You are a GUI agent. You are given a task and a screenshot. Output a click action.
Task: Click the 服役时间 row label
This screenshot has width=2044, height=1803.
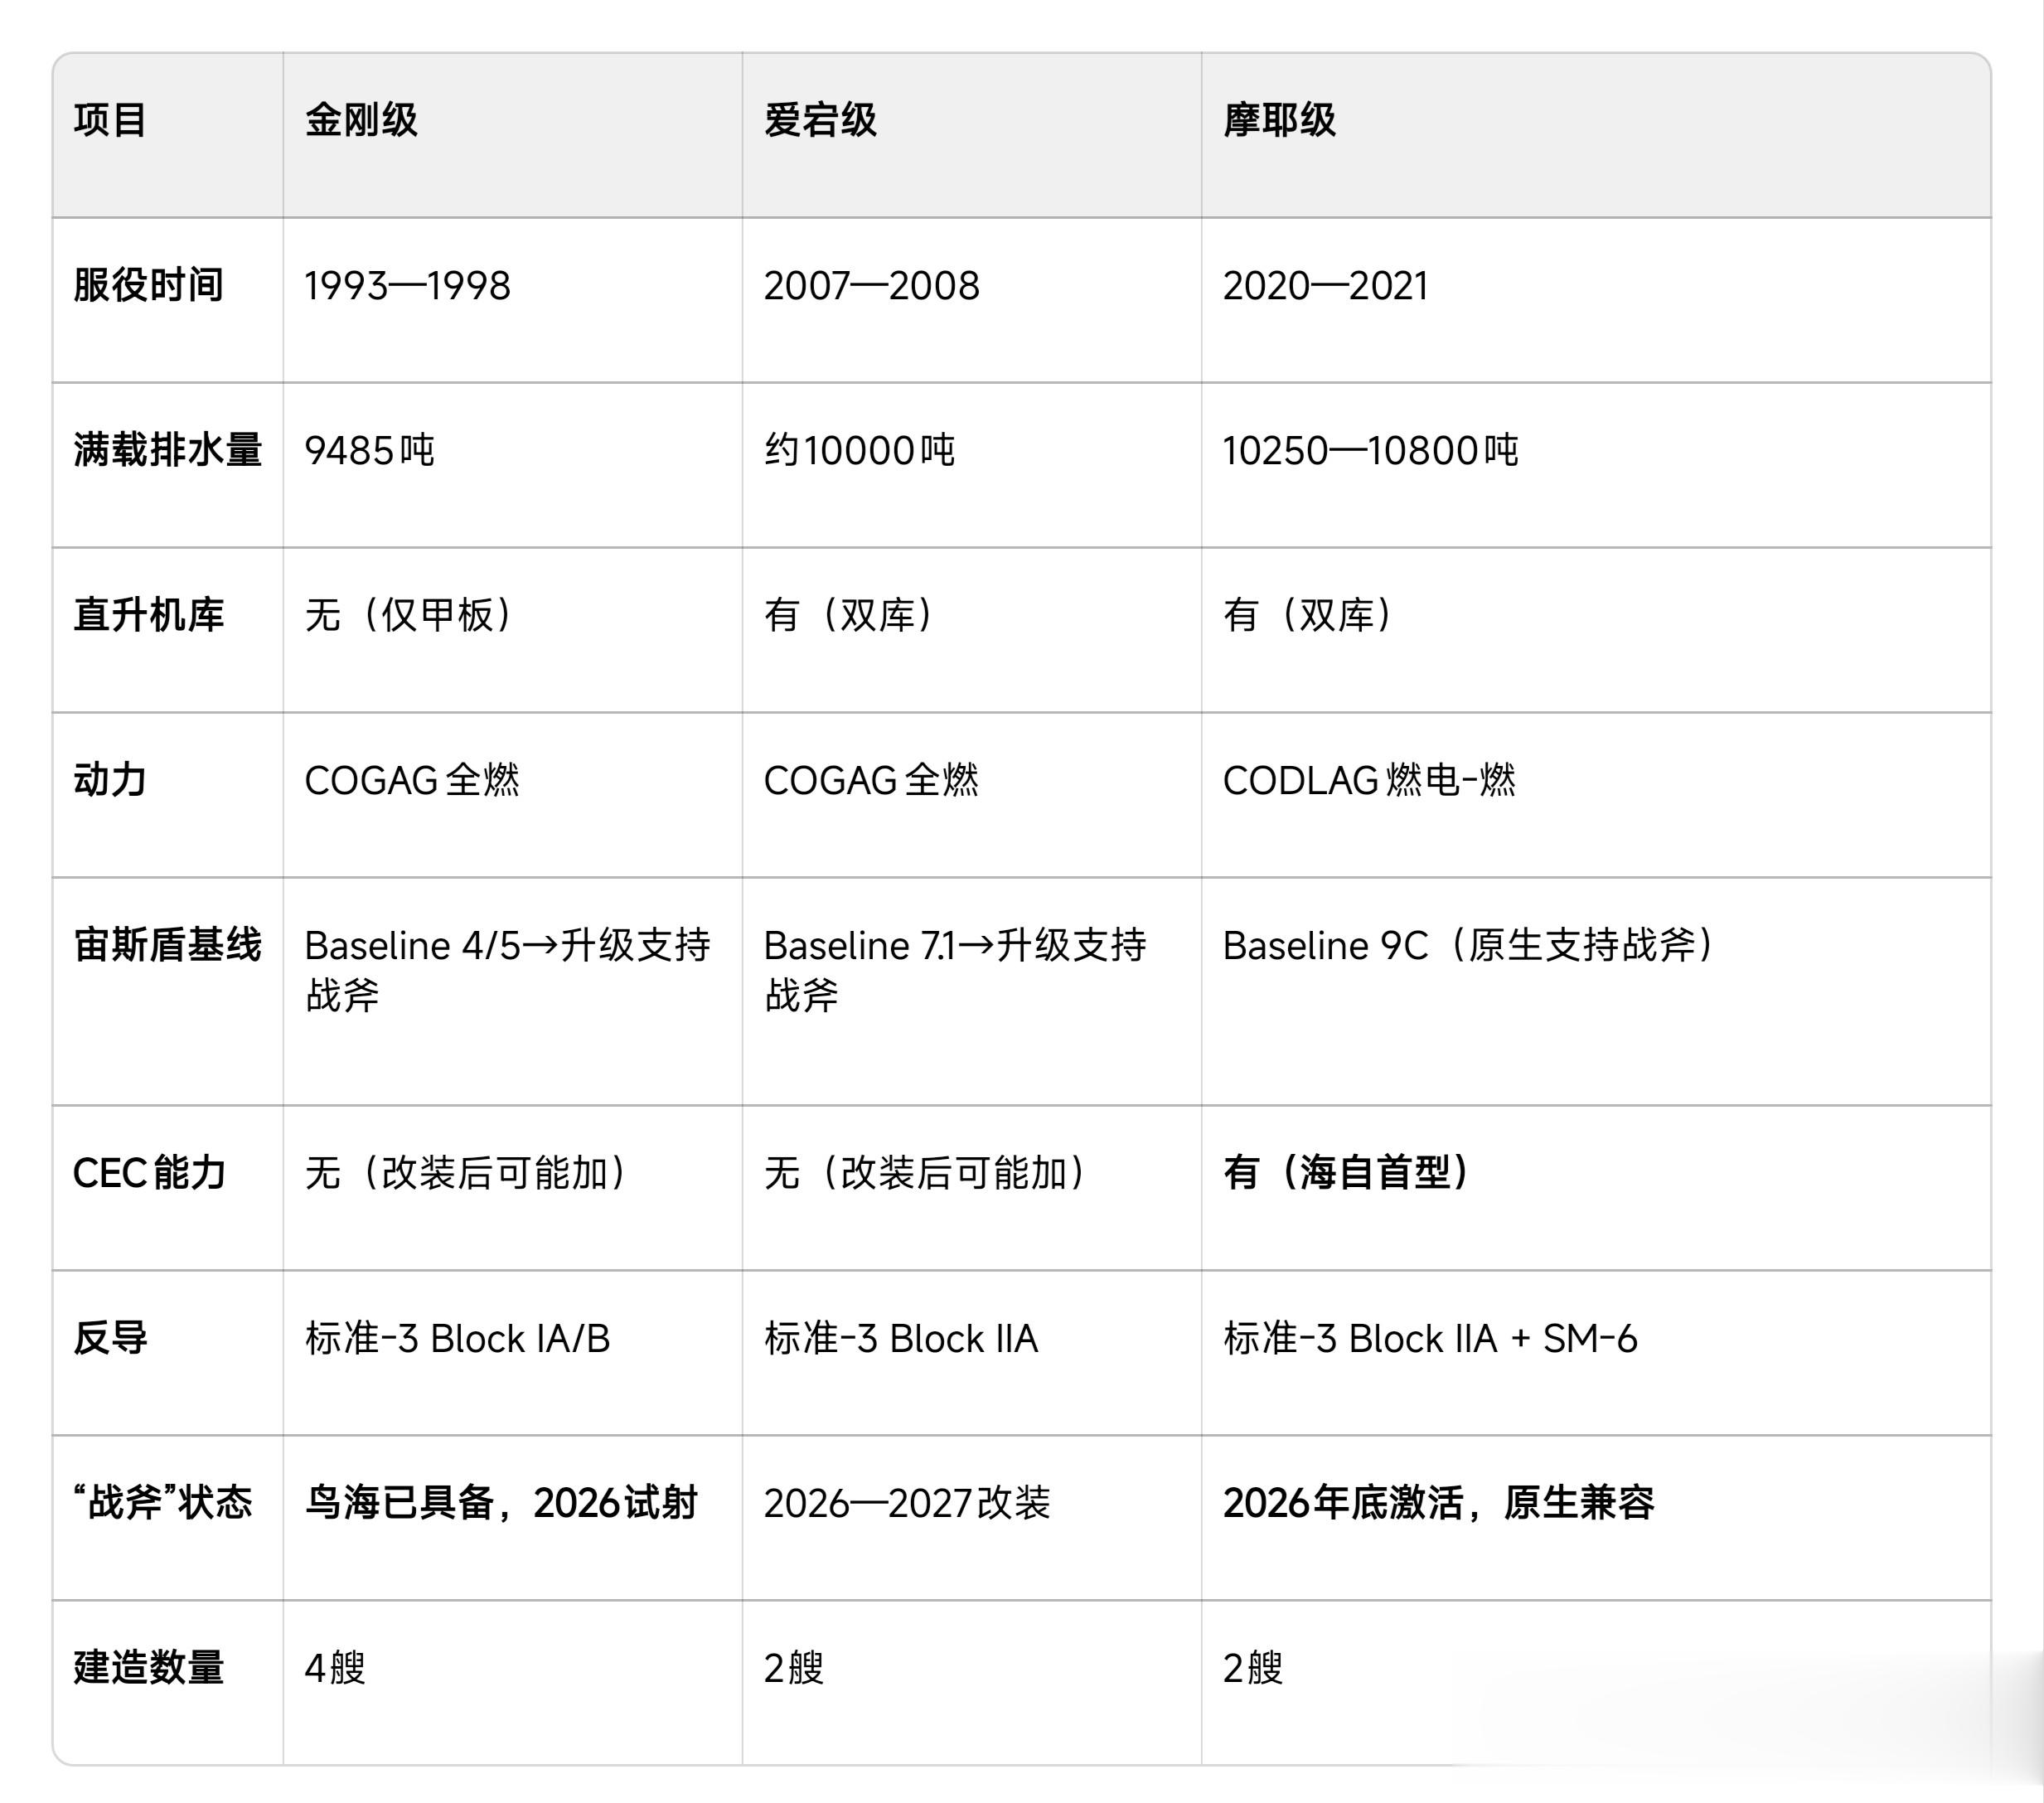click(x=148, y=285)
